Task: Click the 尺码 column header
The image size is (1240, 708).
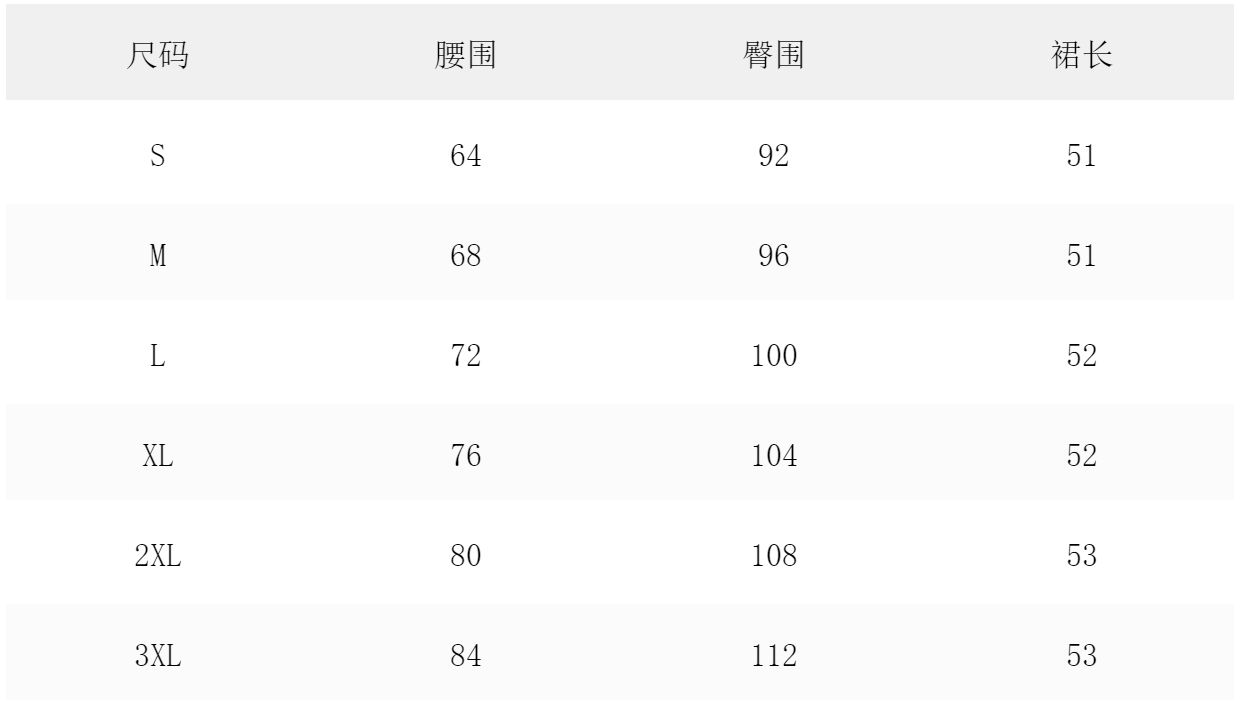Action: point(158,57)
